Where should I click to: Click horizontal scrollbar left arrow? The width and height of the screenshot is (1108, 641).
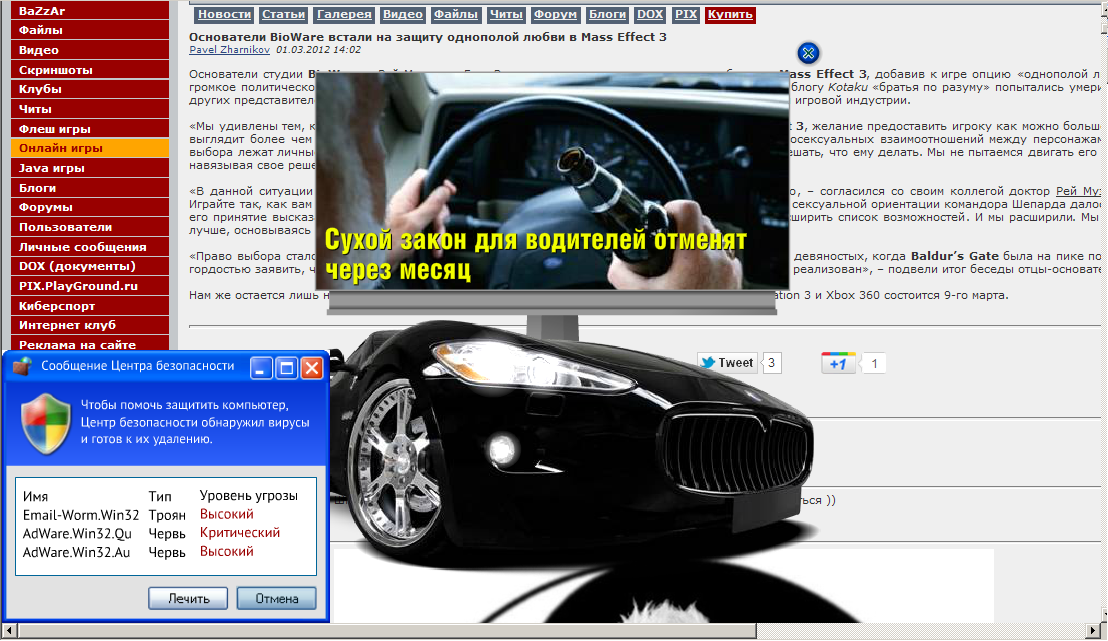(9, 630)
